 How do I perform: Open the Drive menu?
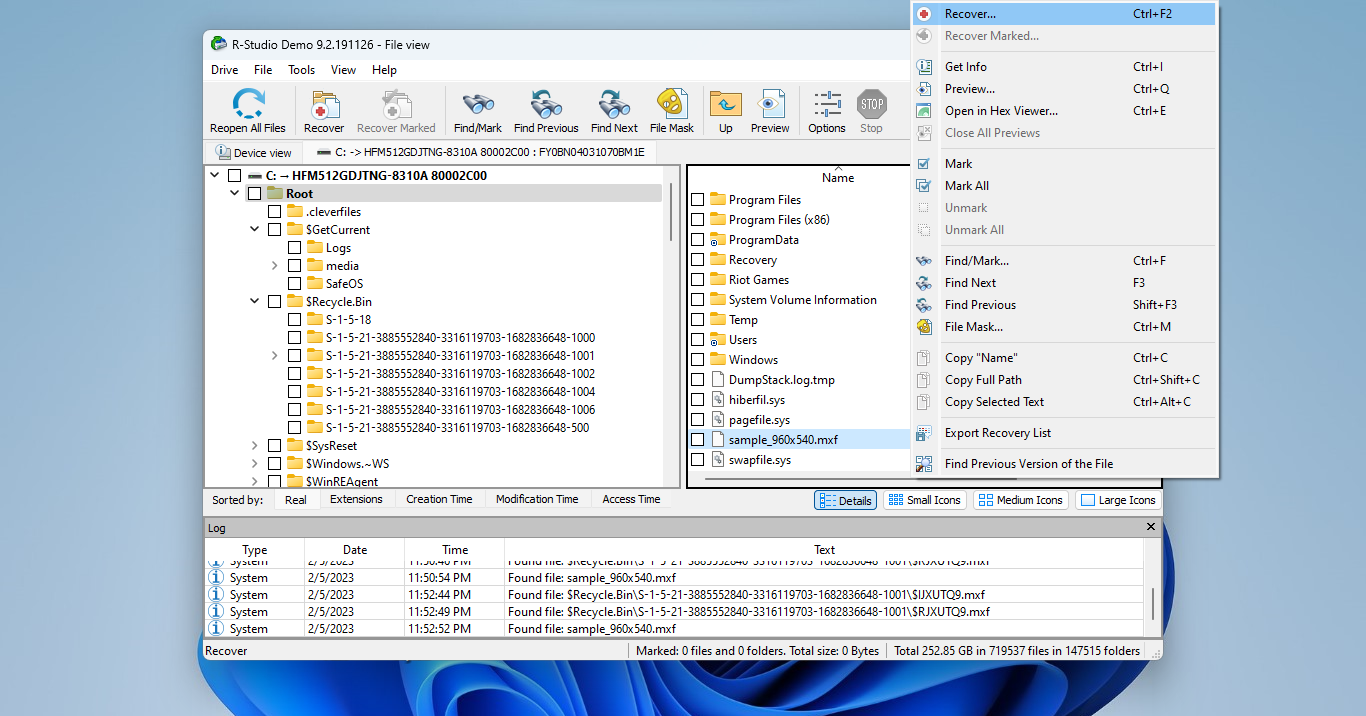click(225, 70)
